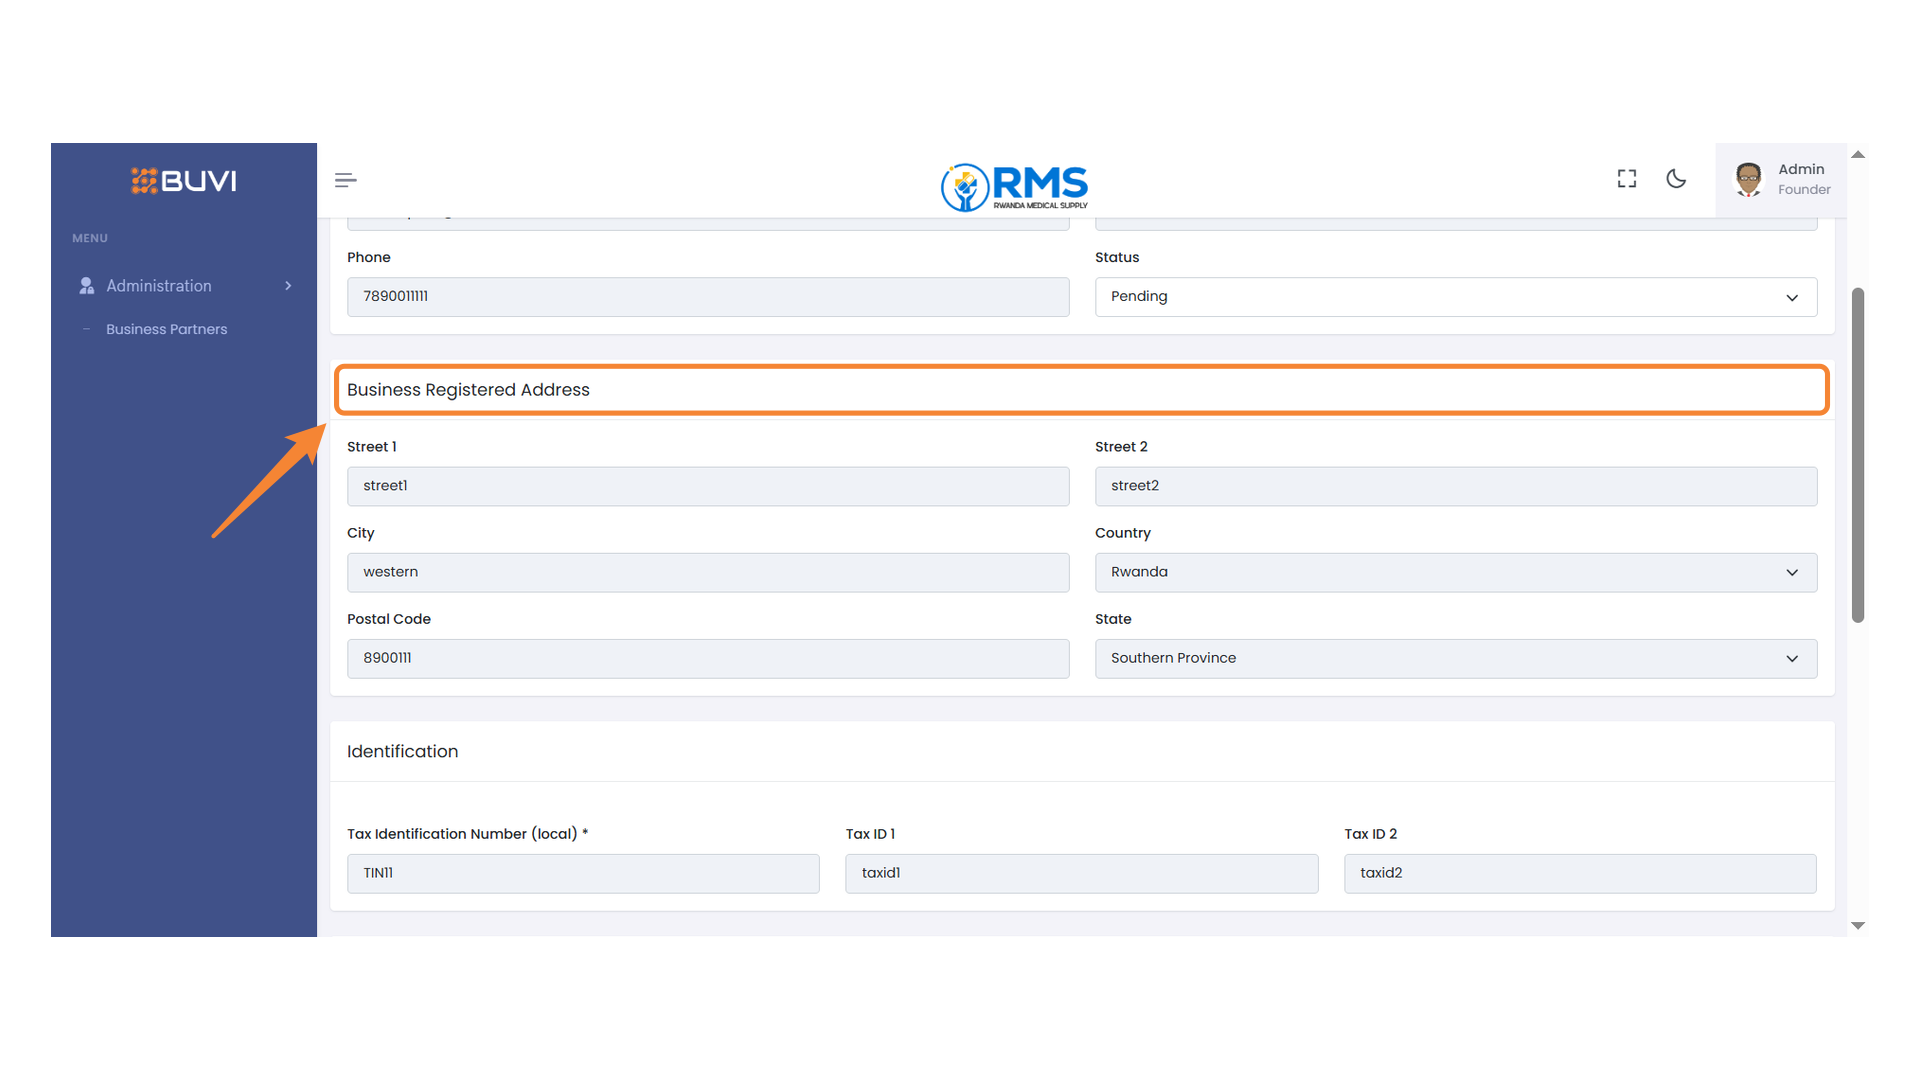Select the Postal Code input field
The image size is (1920, 1080).
(707, 658)
